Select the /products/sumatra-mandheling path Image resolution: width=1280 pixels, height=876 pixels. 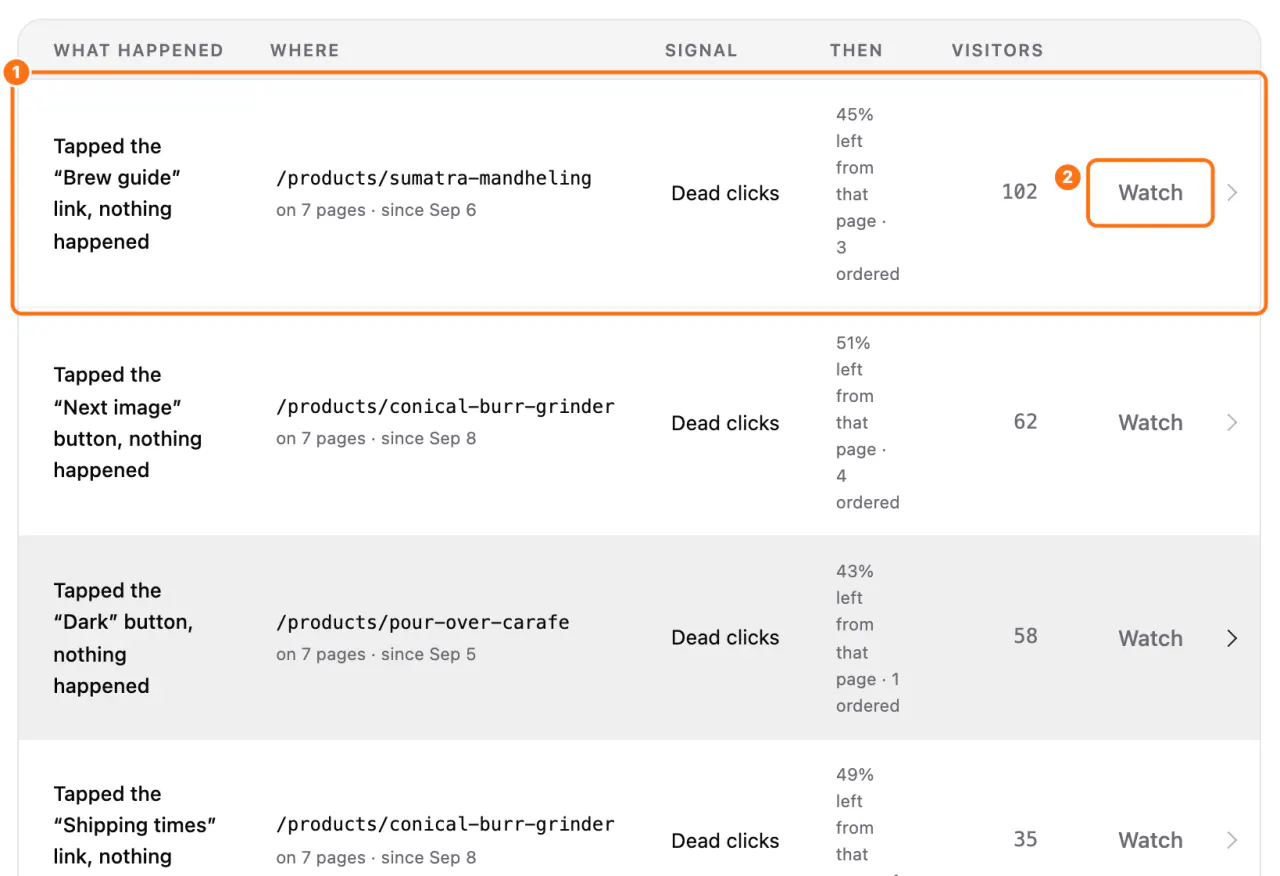tap(434, 178)
